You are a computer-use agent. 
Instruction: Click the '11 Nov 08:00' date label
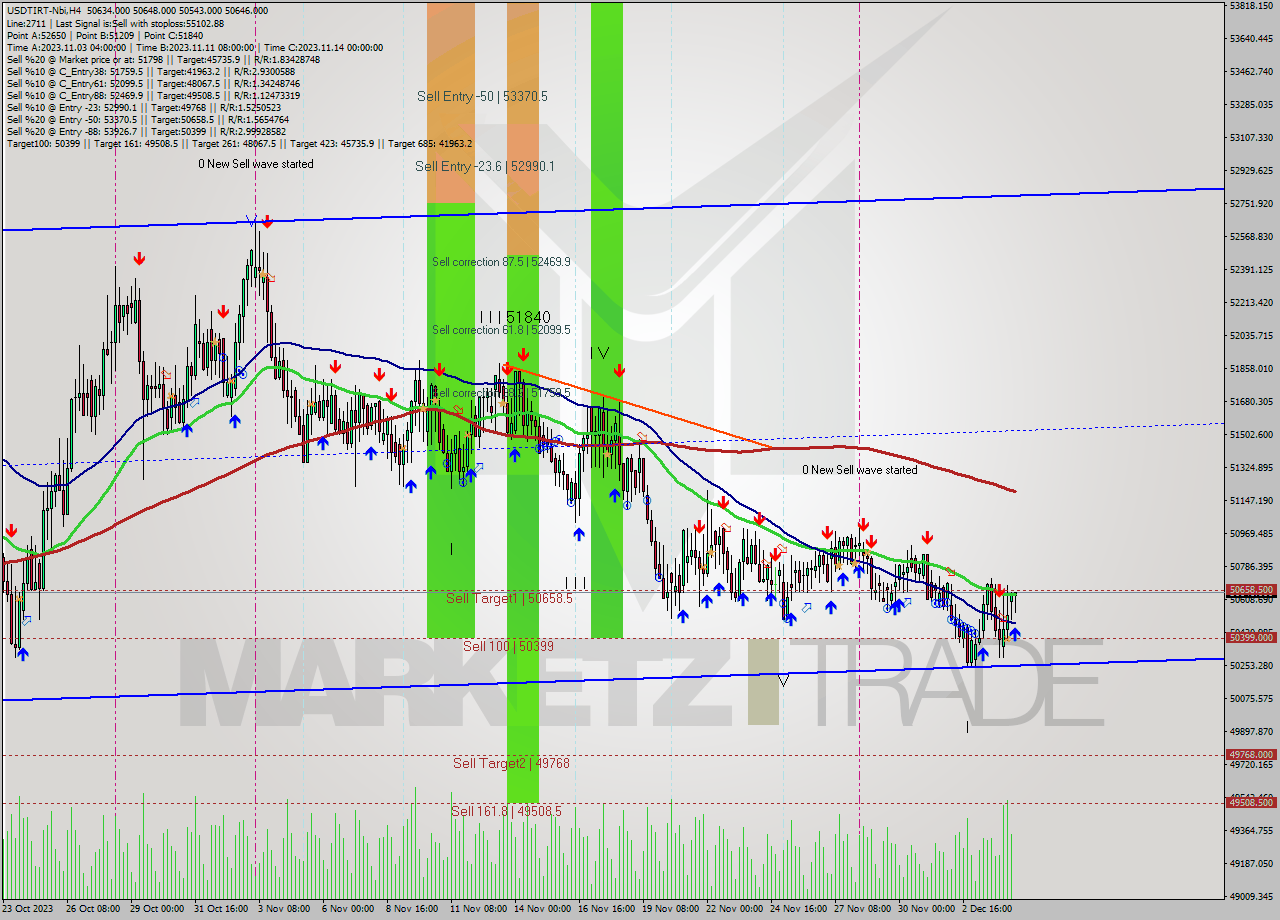pos(477,909)
